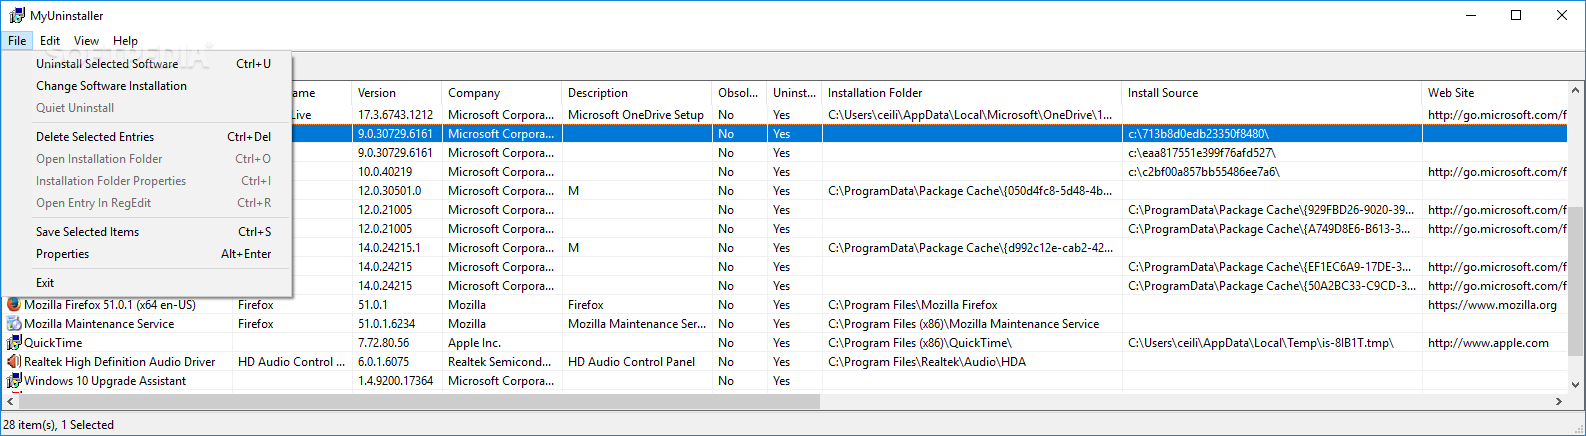This screenshot has width=1586, height=436.
Task: Click install source c:\c2bf00a857bb55486ee7a6\
Action: point(1204,172)
